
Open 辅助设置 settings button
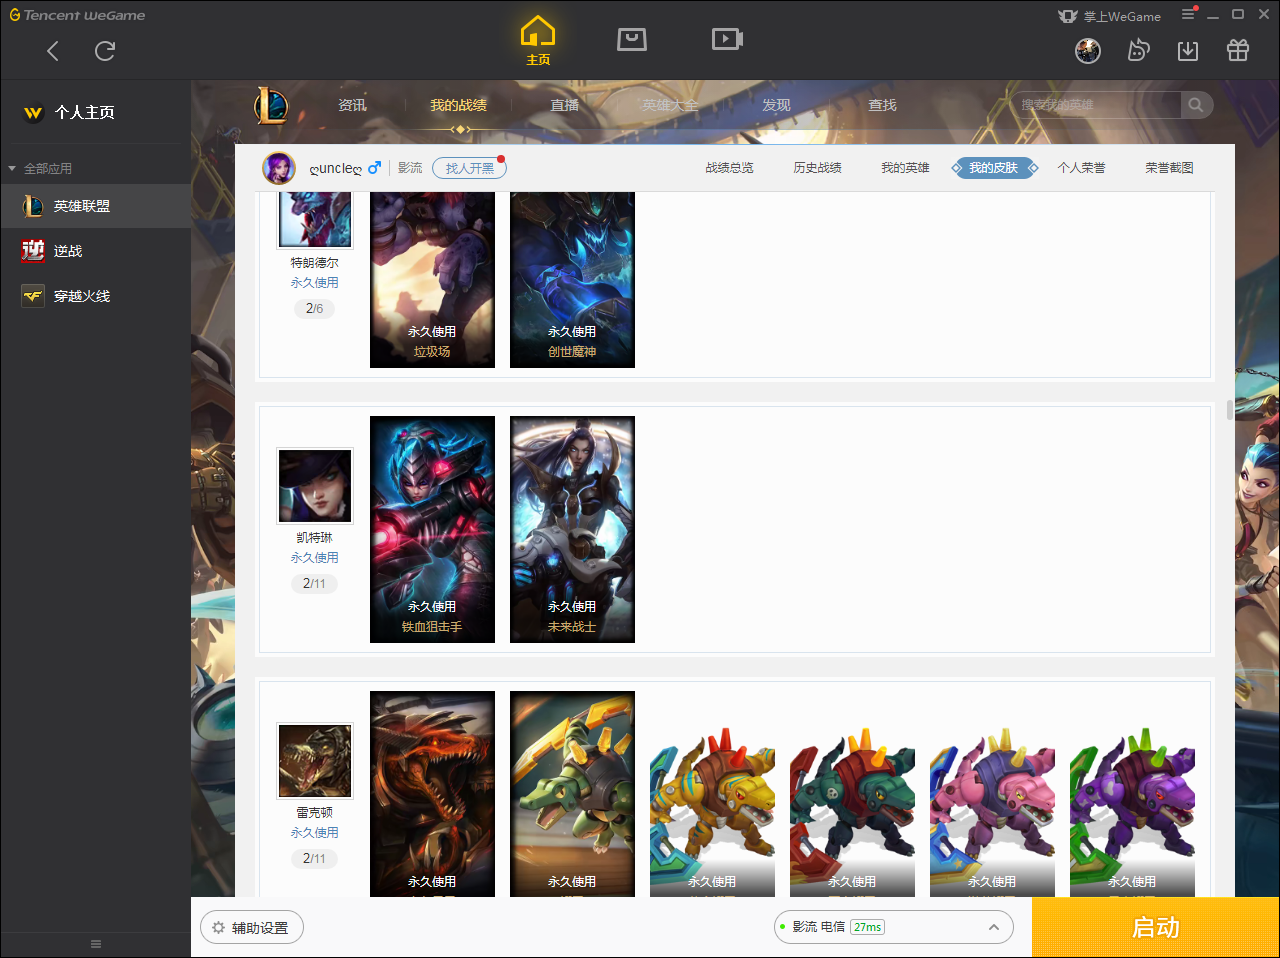[252, 928]
